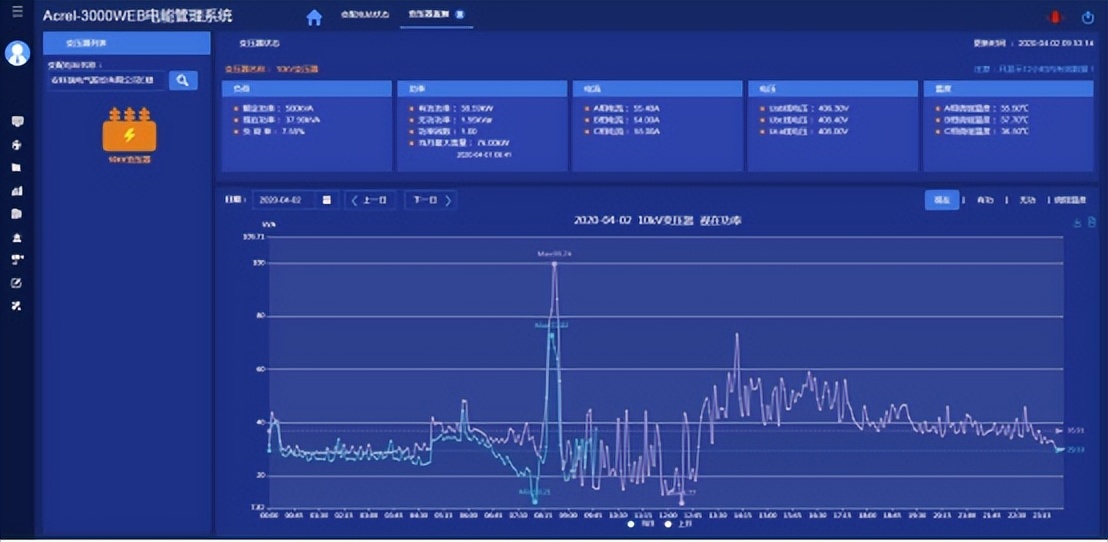Click the folder icon in left sidebar
1108x542 pixels.
click(x=17, y=168)
